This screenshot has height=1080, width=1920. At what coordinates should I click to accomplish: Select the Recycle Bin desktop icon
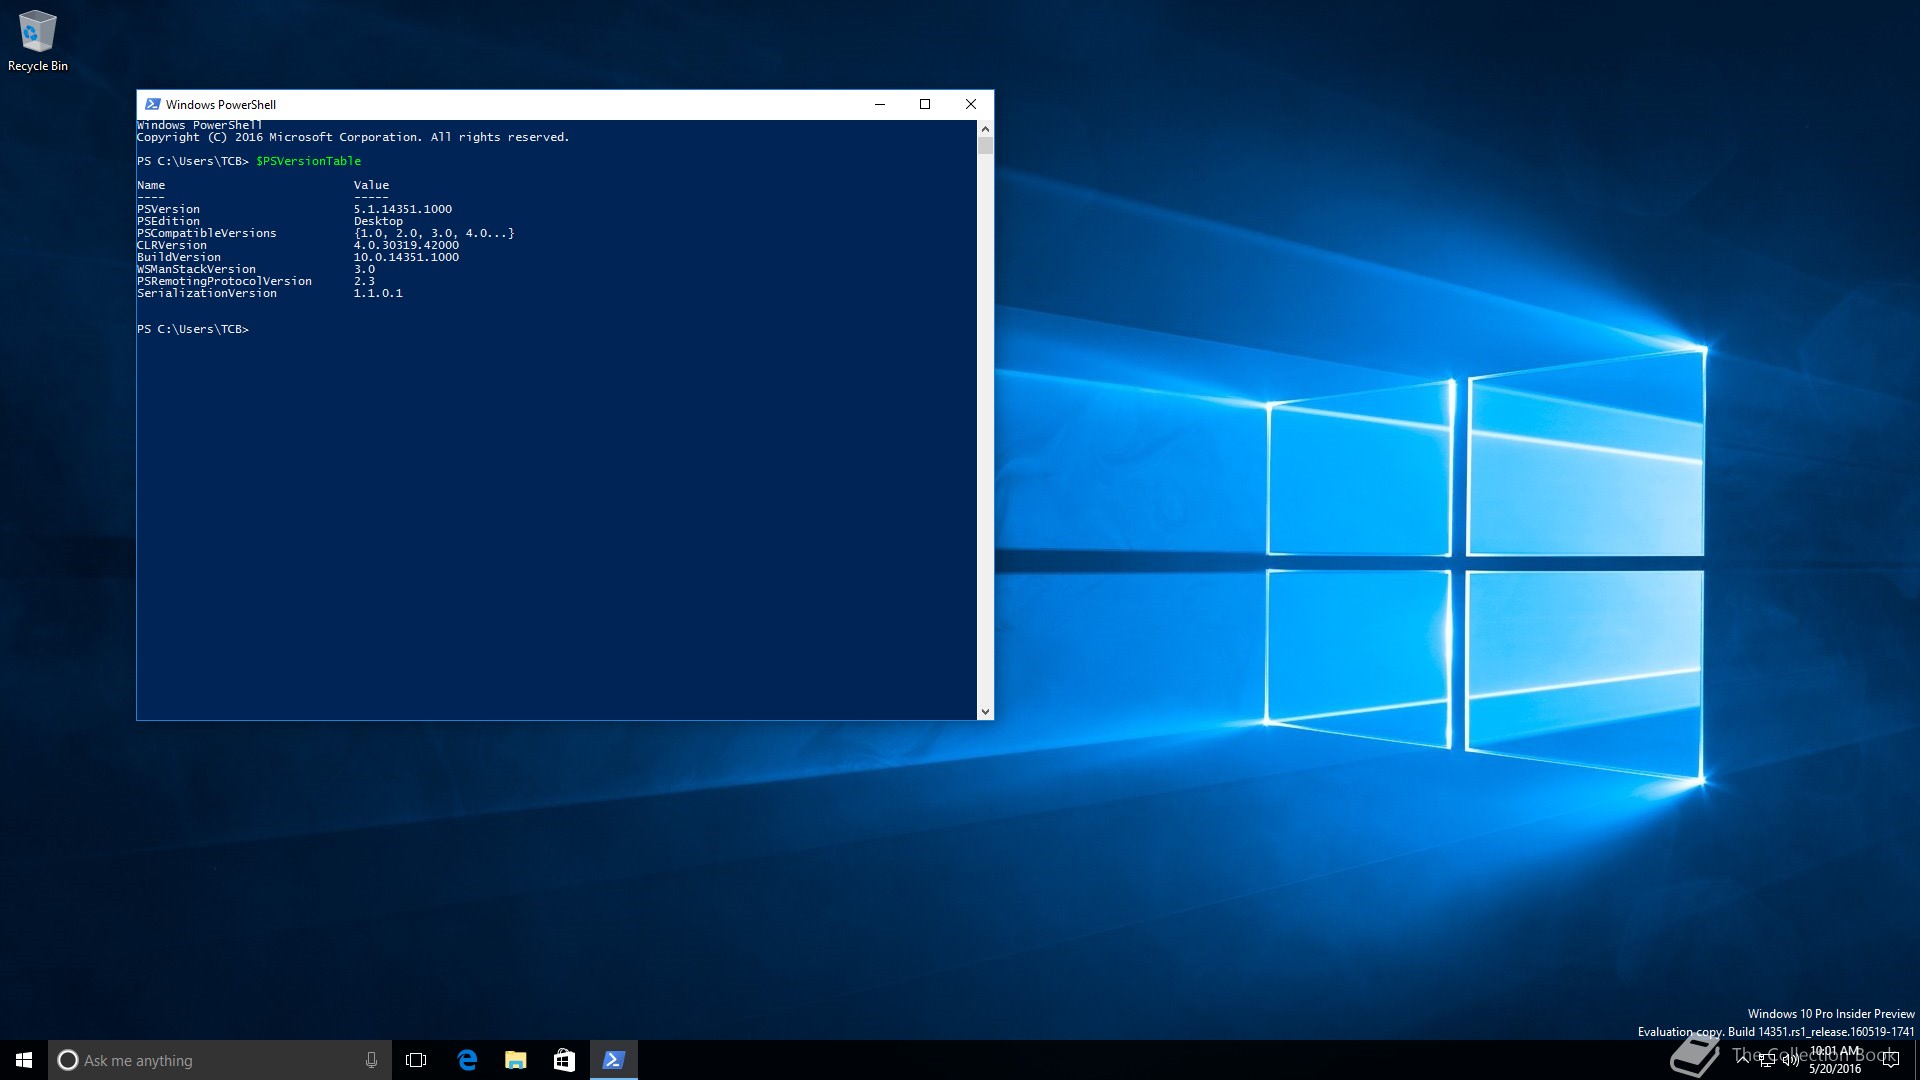coord(37,41)
